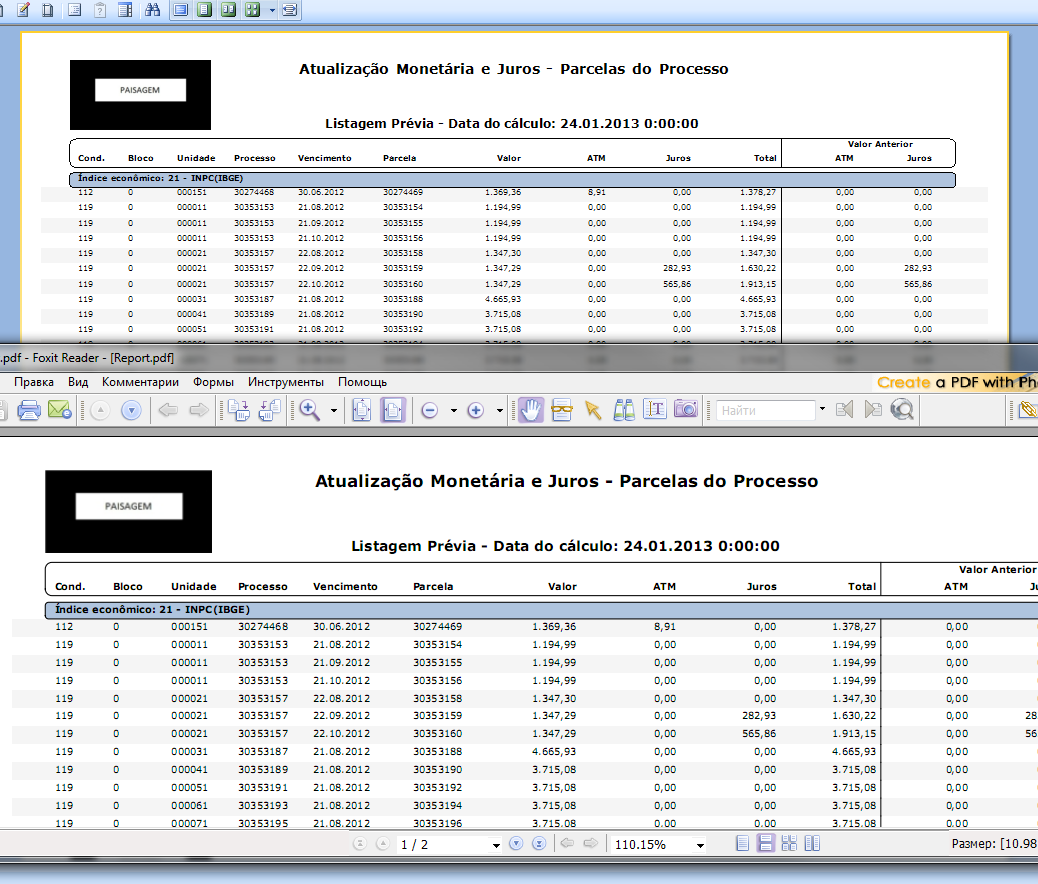Open the zoom tool dropdown arrow
1038x884 pixels.
334,411
